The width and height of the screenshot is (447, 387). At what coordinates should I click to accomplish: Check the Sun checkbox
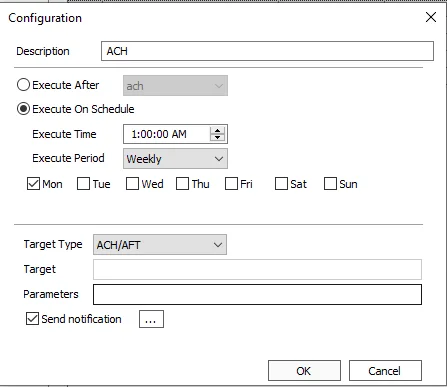click(330, 184)
